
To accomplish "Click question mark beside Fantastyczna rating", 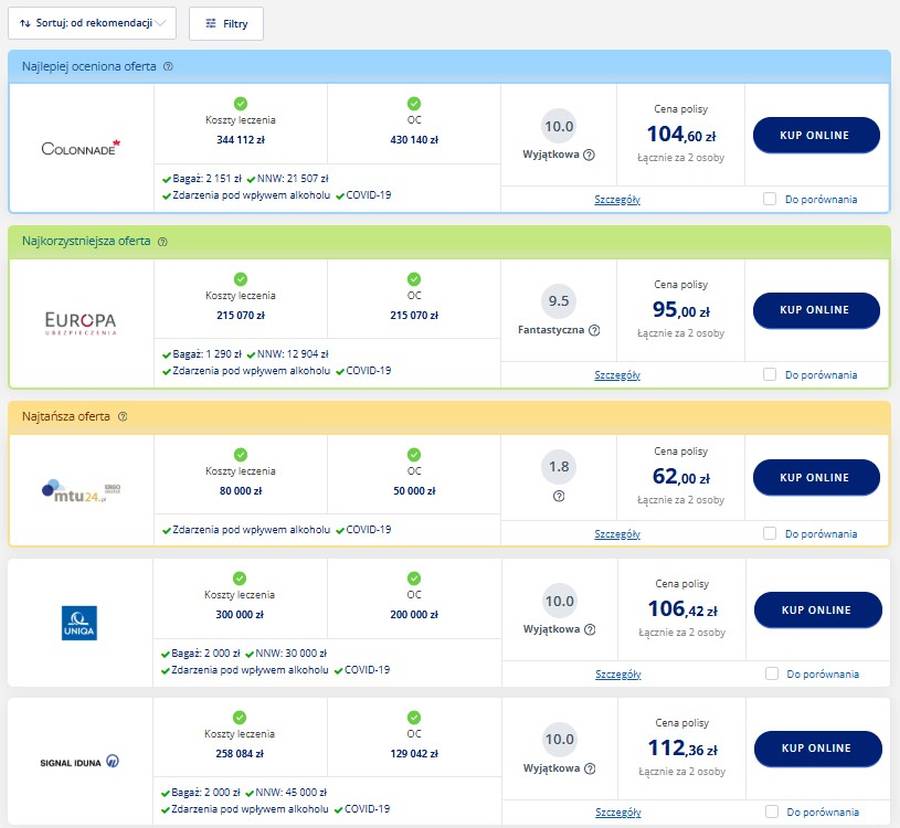I will [x=595, y=330].
